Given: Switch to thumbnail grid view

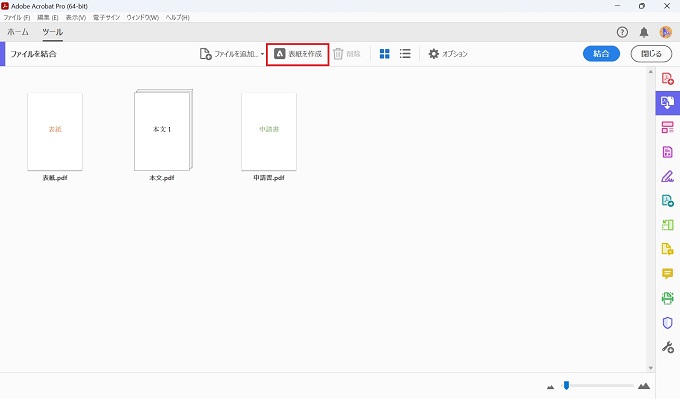Looking at the screenshot, I should point(384,54).
